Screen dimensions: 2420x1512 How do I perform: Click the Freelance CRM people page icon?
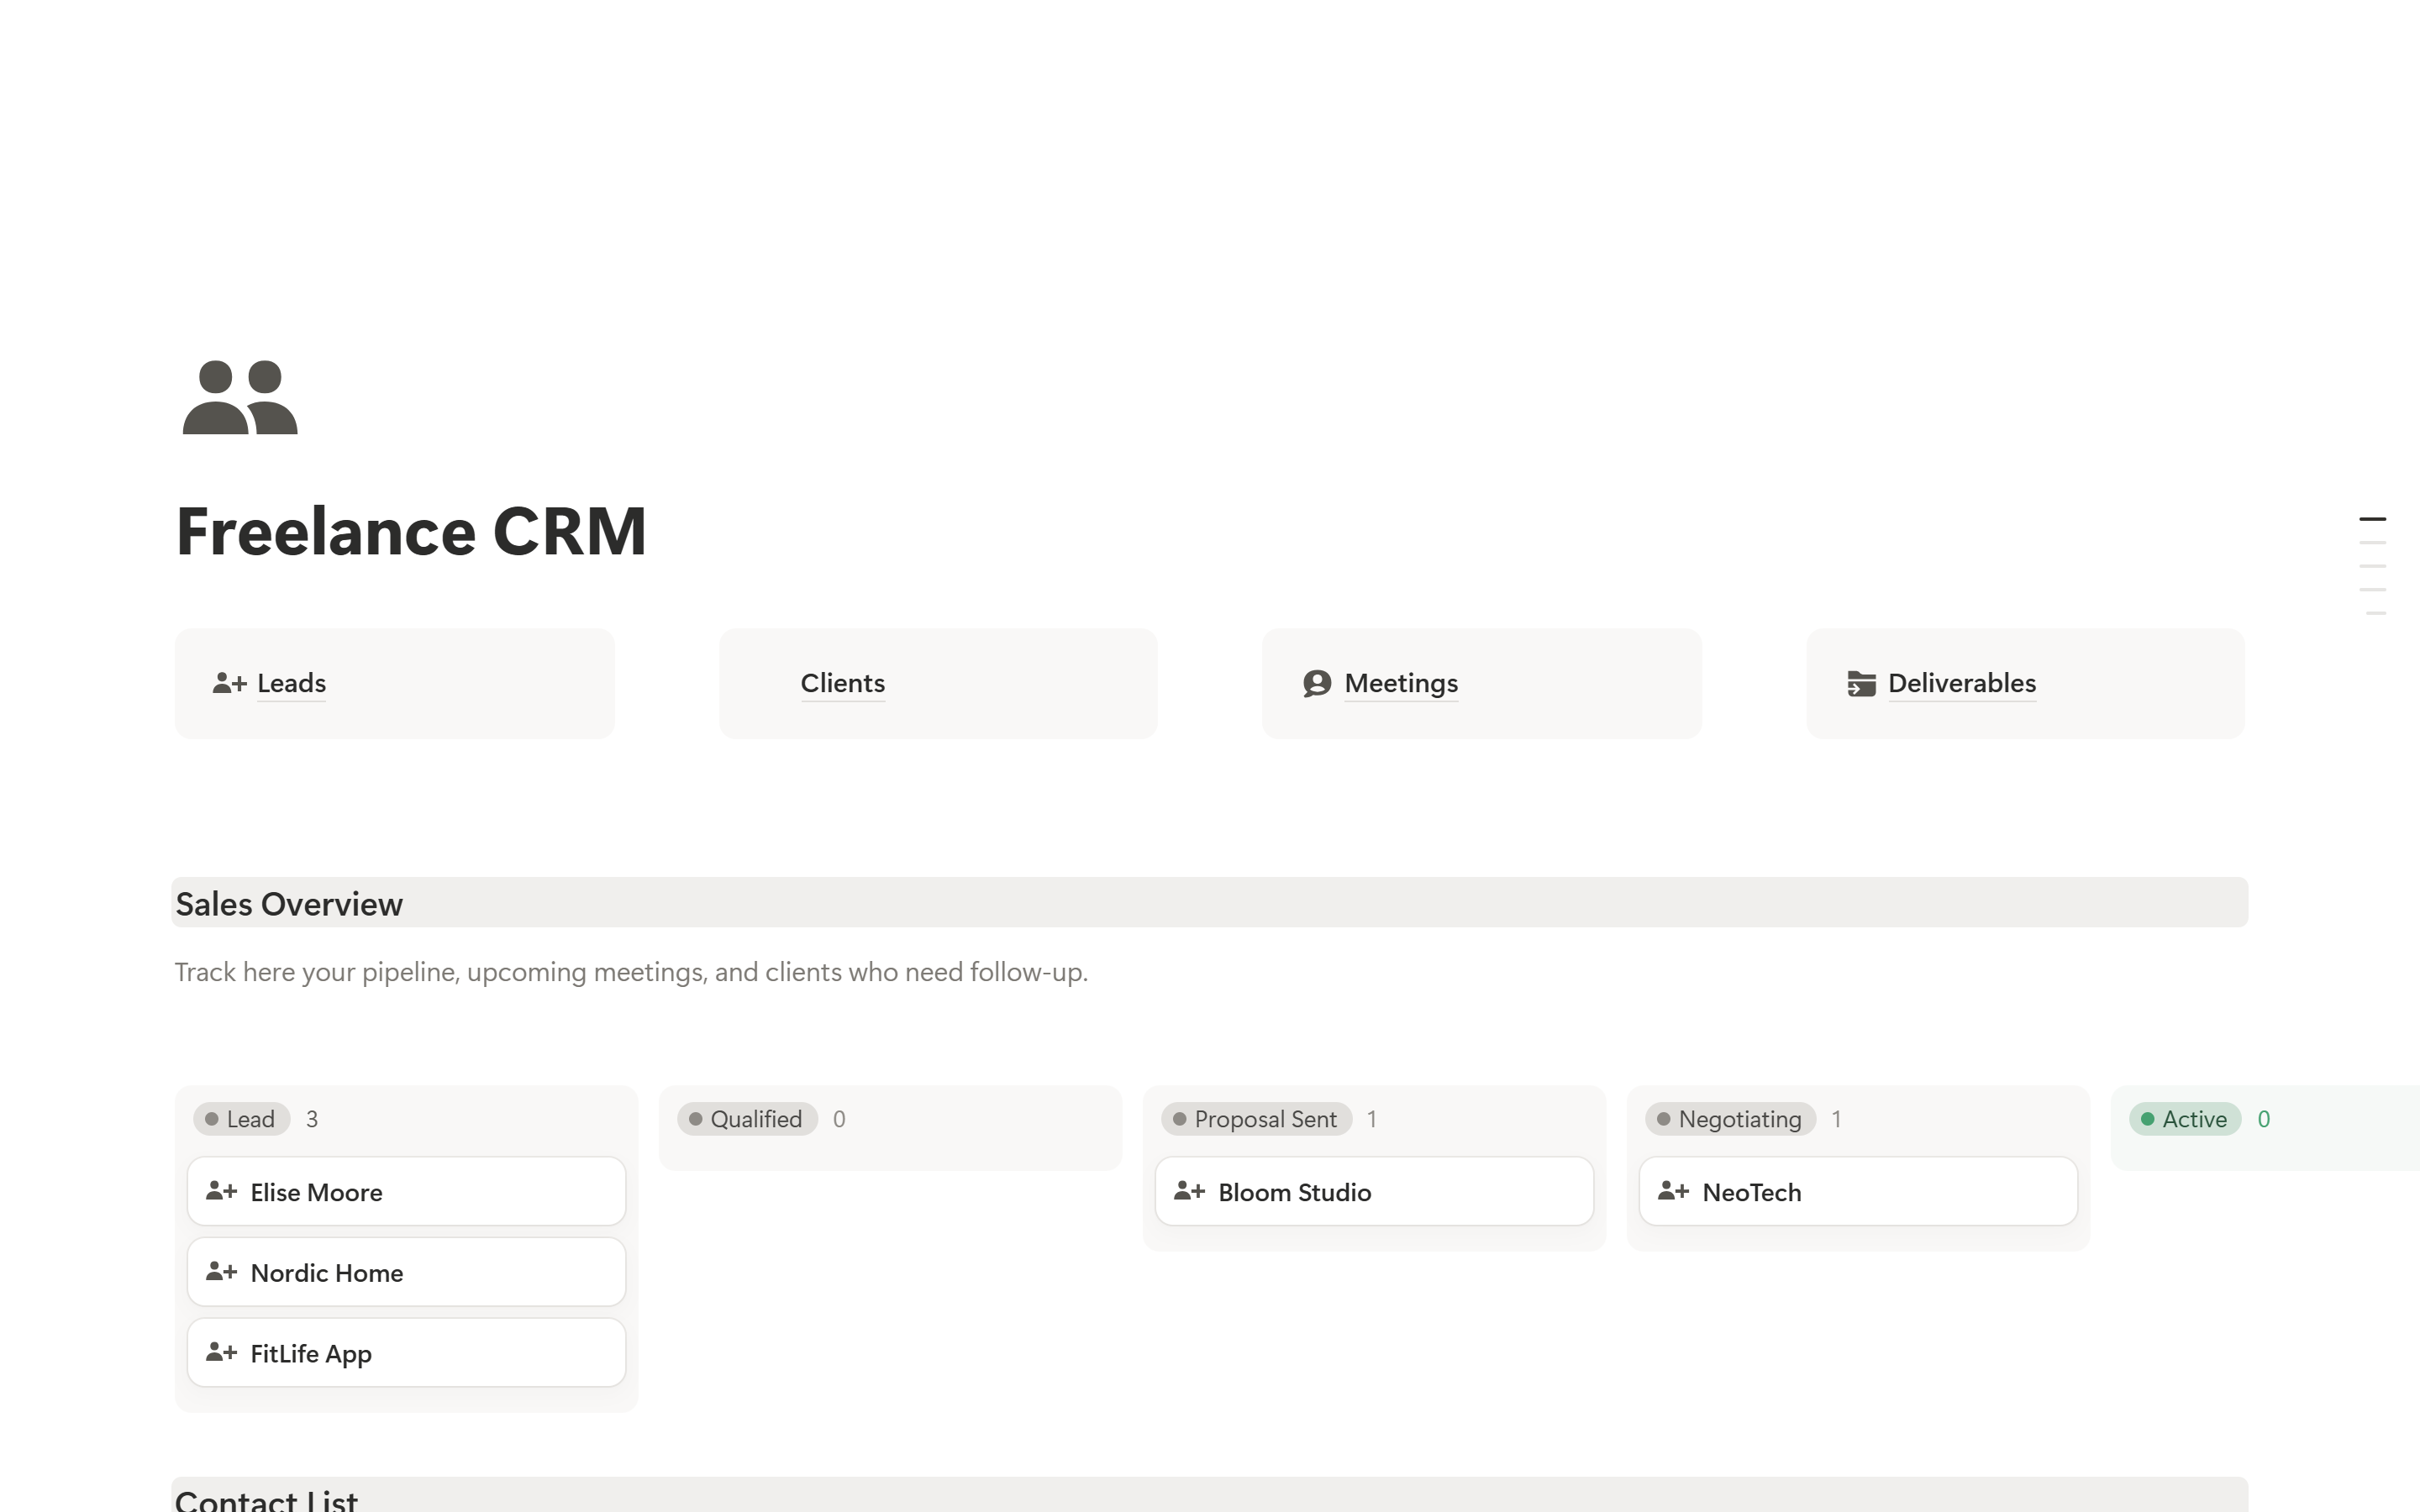click(x=240, y=397)
